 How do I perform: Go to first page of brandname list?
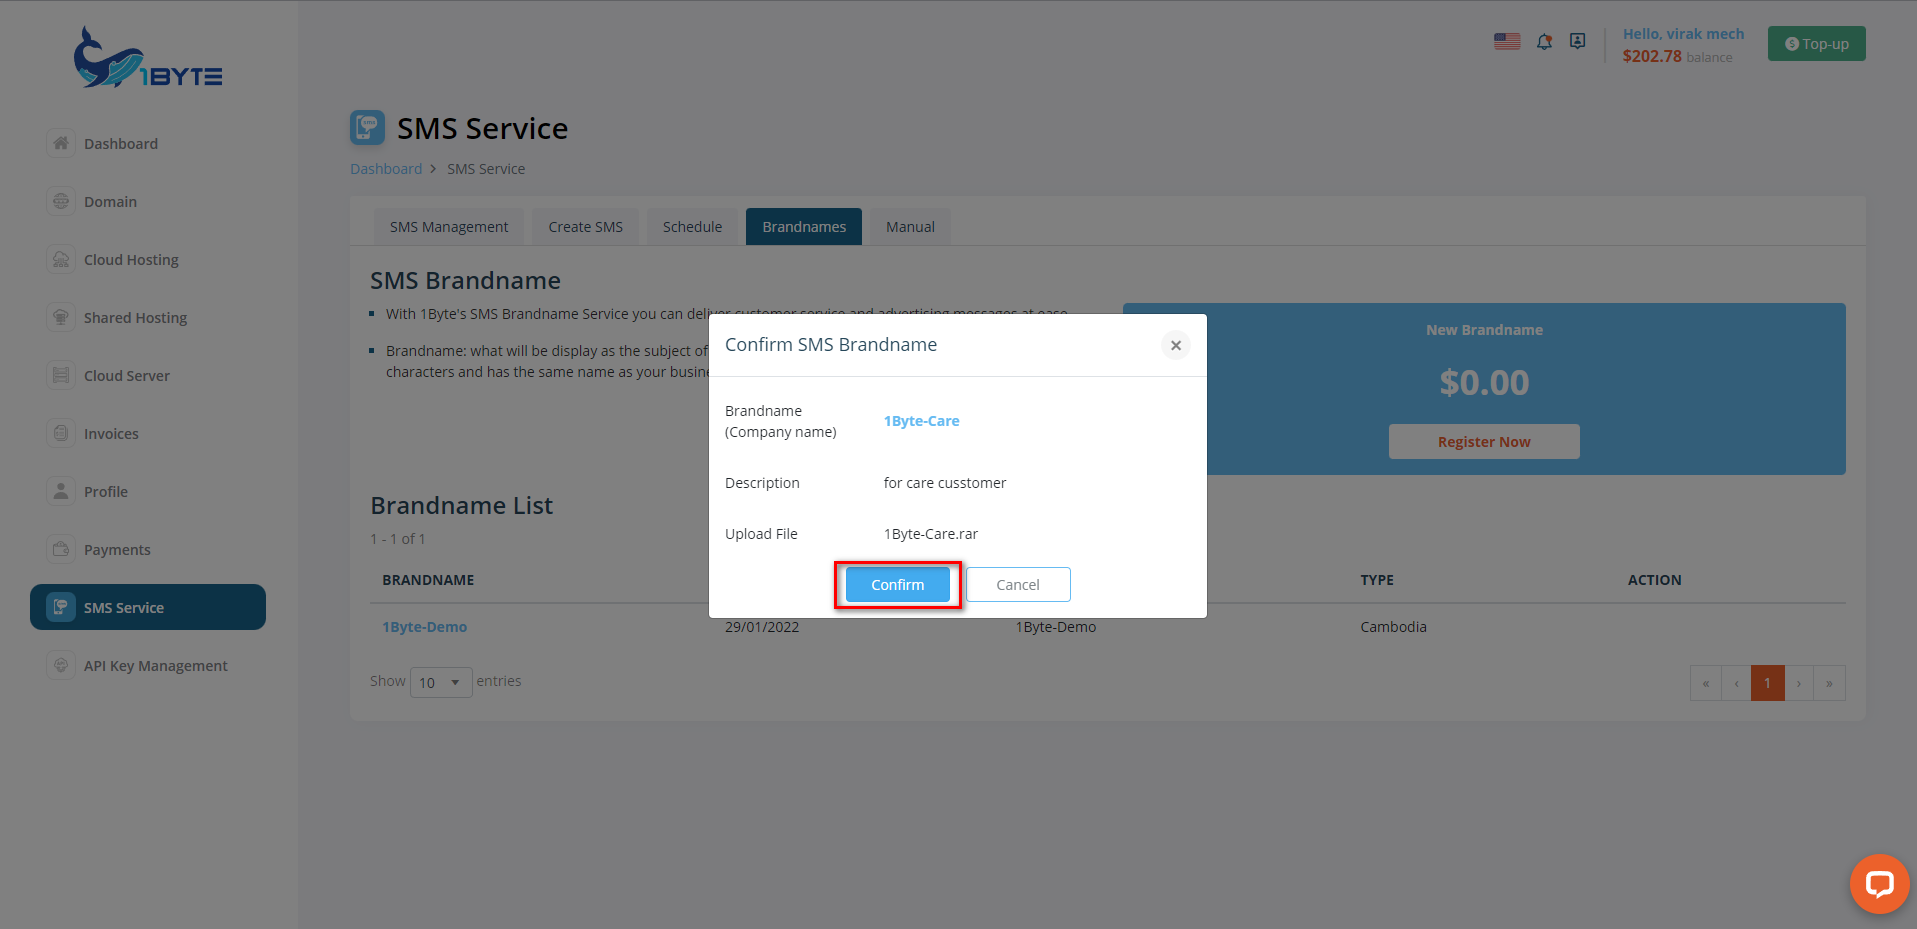(1706, 683)
